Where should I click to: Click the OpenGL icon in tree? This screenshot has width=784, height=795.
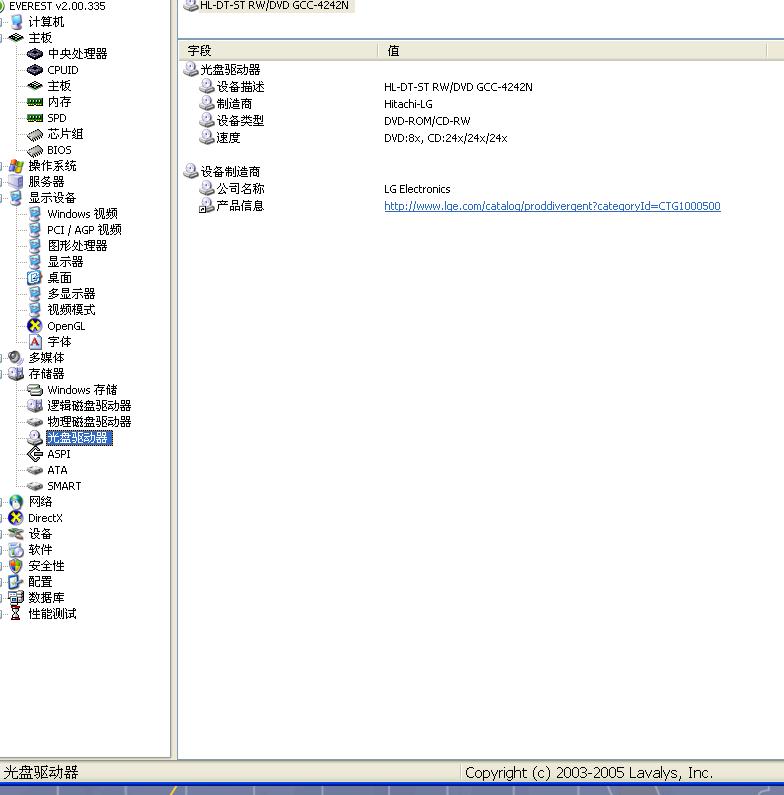[x=34, y=326]
